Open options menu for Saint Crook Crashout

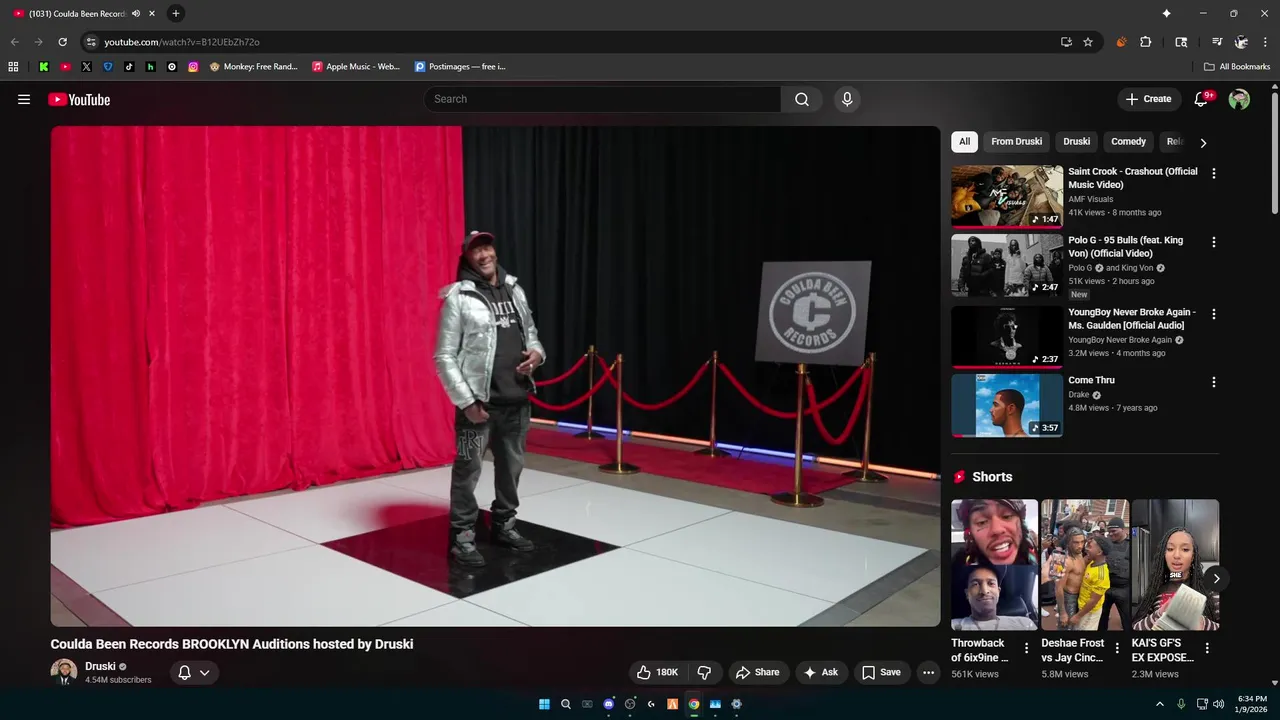click(1214, 173)
